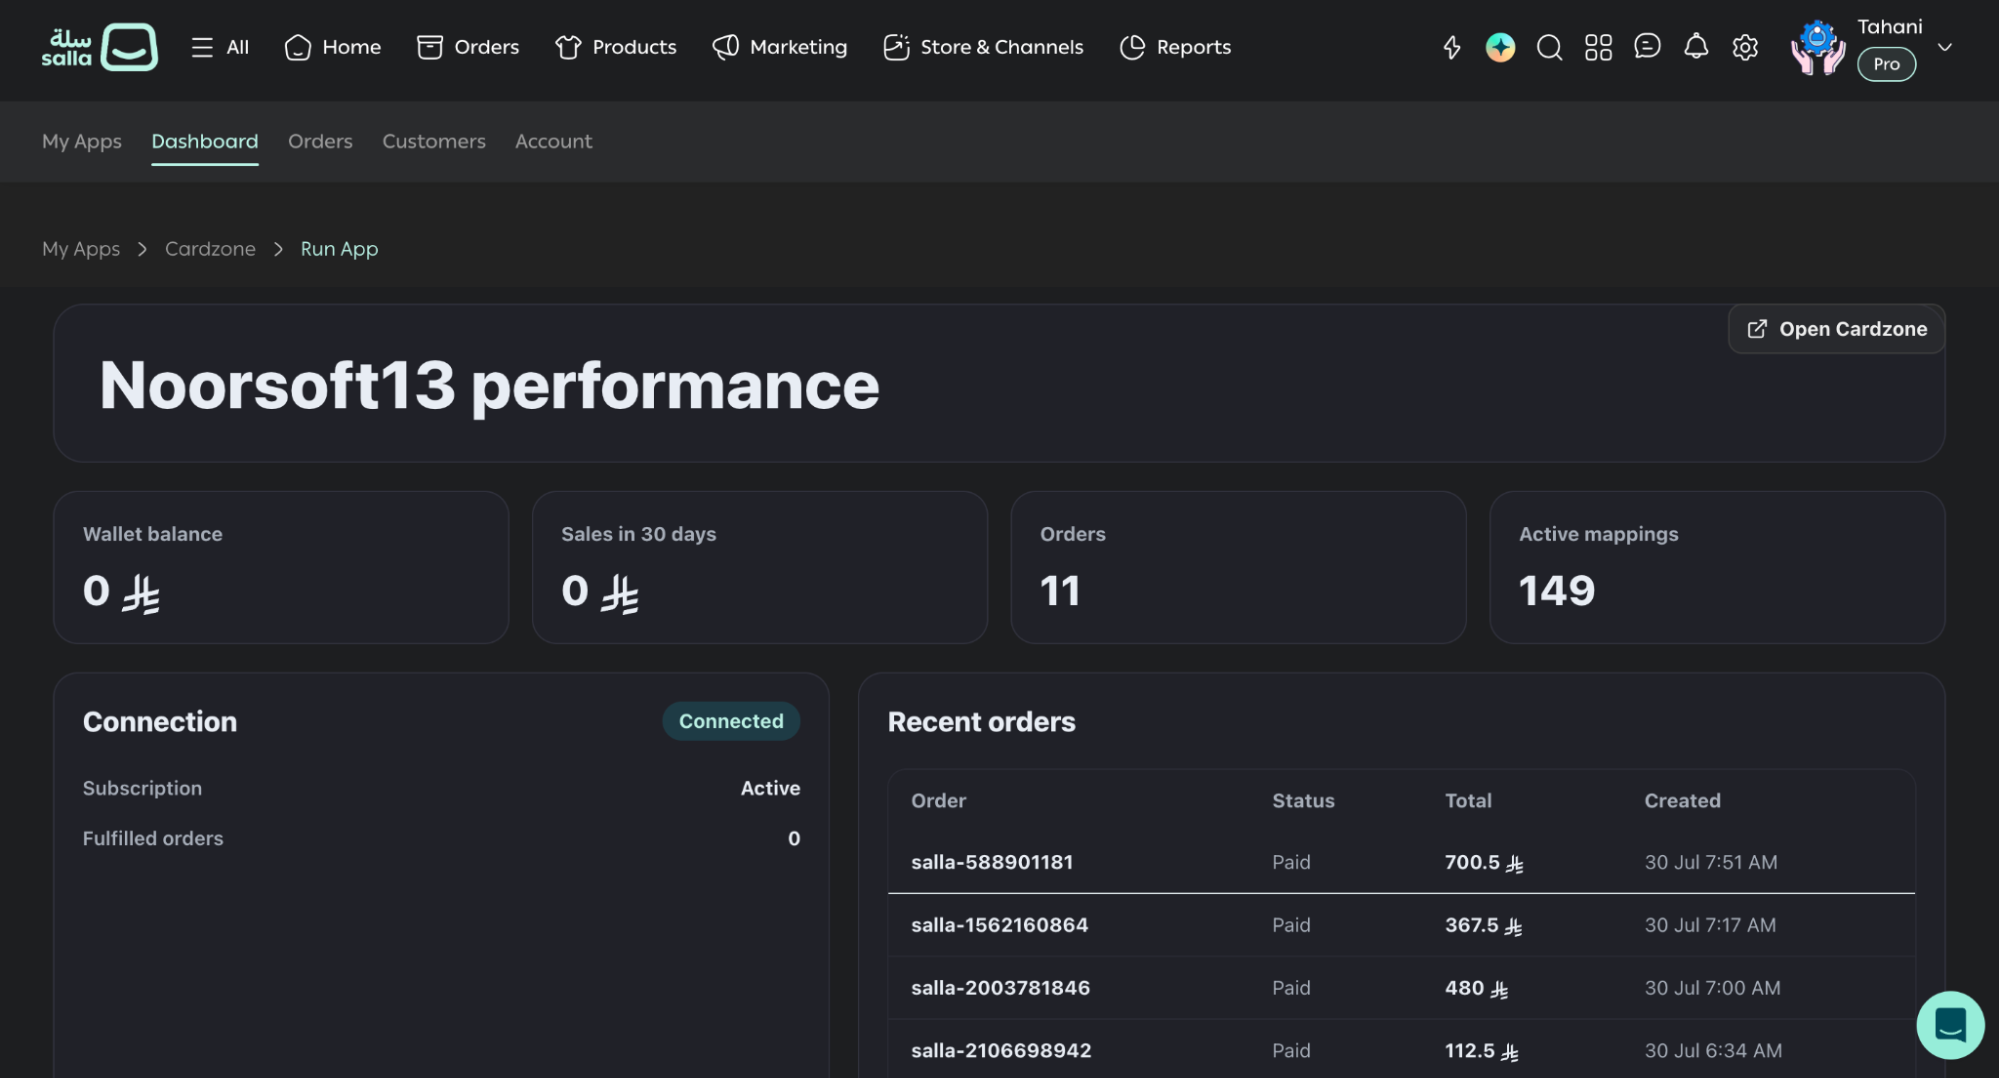Open settings gear icon

coord(1745,47)
